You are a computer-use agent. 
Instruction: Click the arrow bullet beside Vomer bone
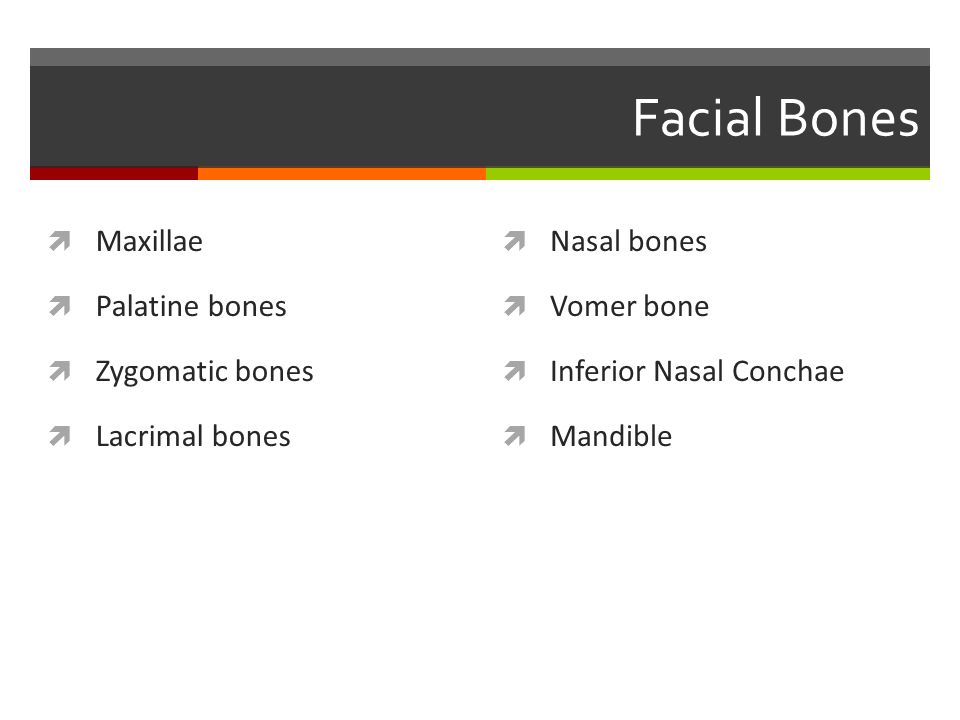pos(515,306)
